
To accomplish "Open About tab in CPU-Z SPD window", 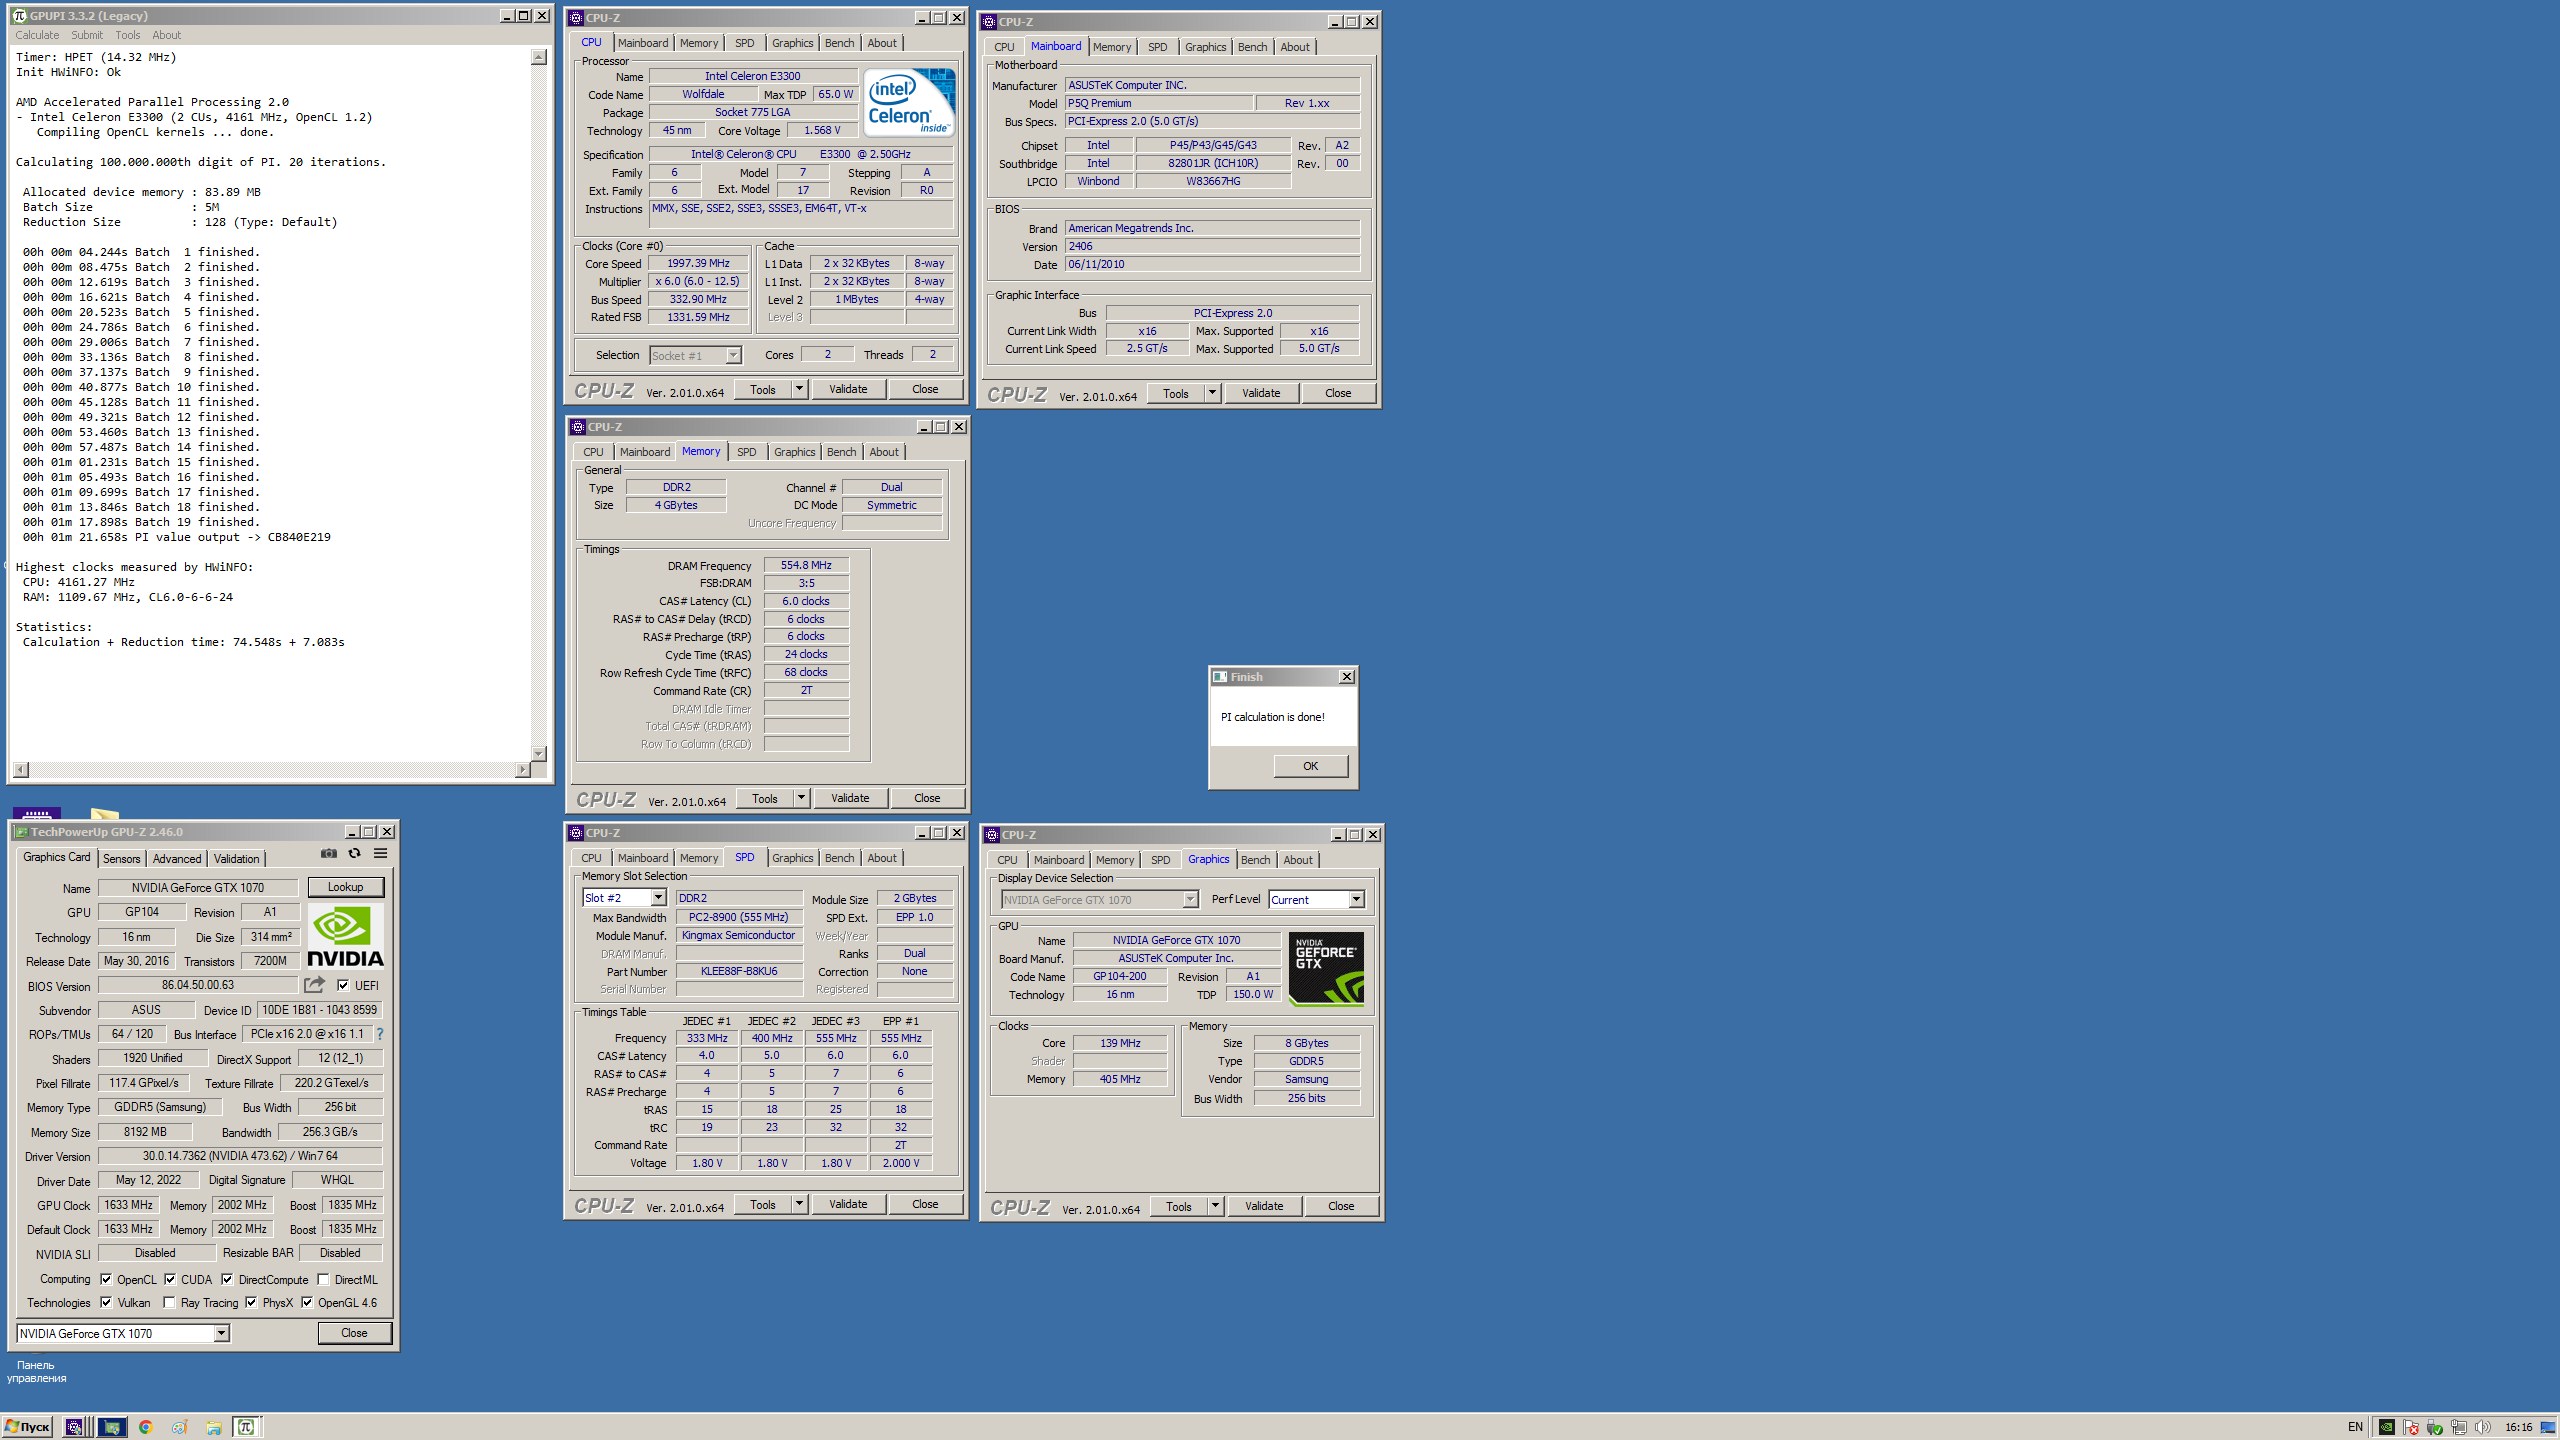I will pos(882,858).
